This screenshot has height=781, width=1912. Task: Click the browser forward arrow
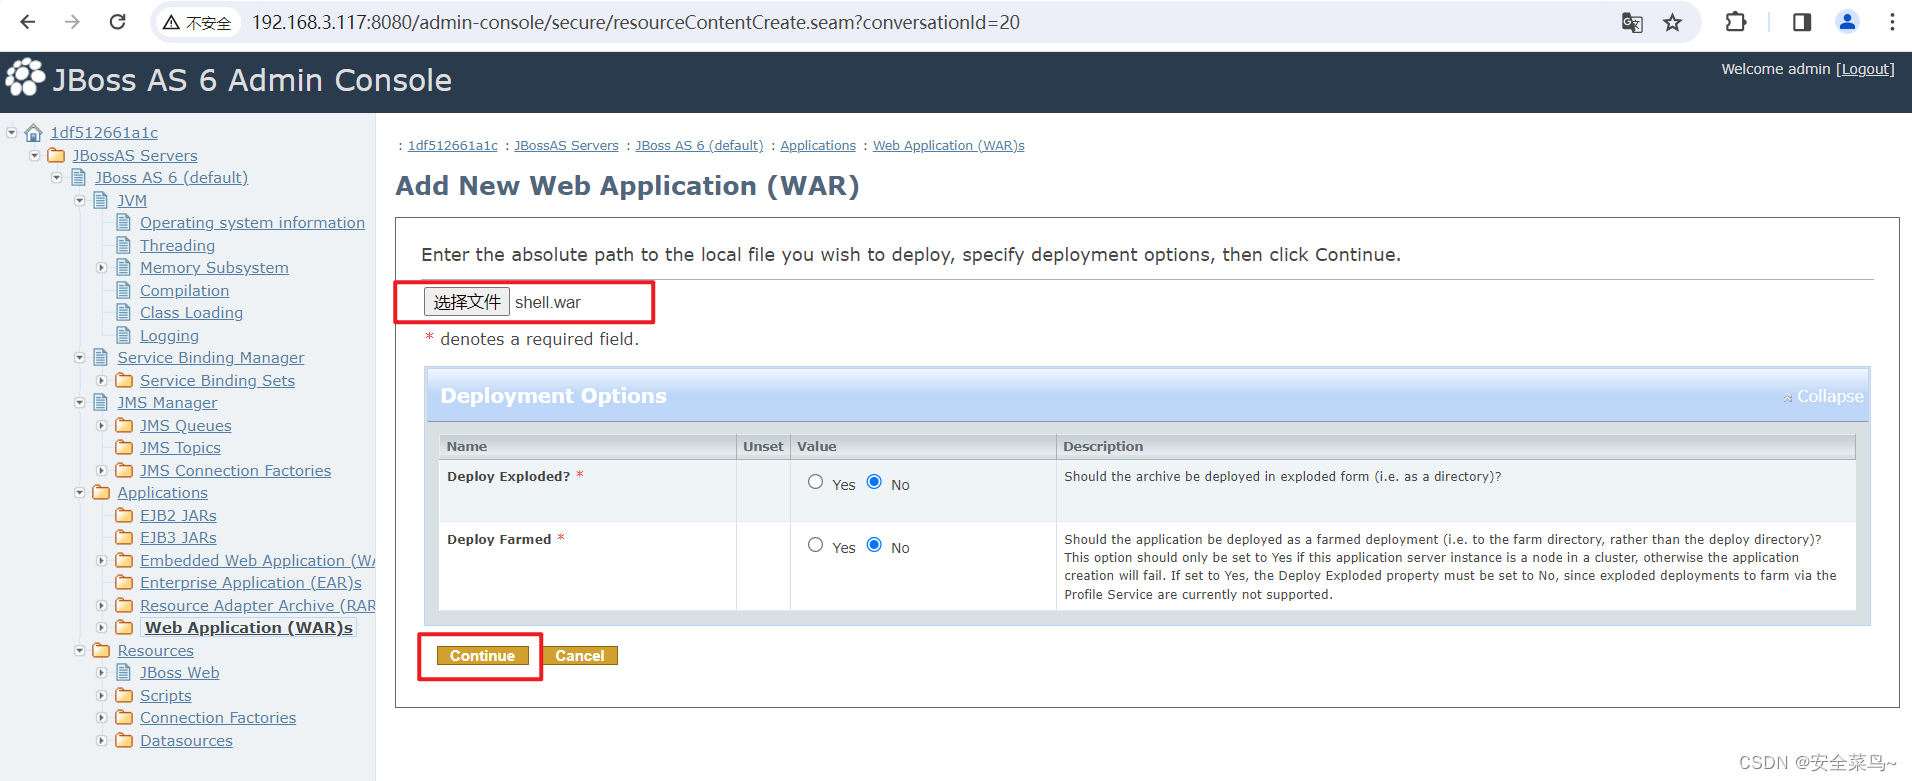click(x=72, y=22)
